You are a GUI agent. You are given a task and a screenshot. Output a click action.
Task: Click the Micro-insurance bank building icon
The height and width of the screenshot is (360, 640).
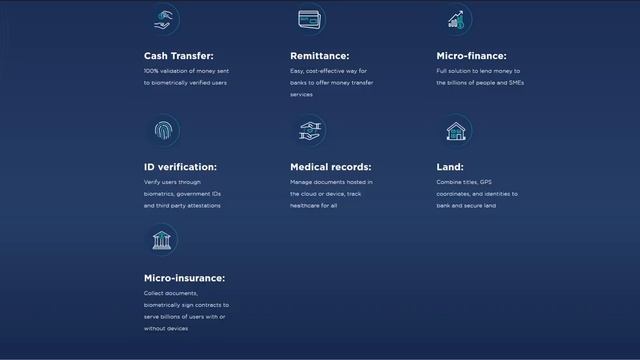tap(162, 240)
